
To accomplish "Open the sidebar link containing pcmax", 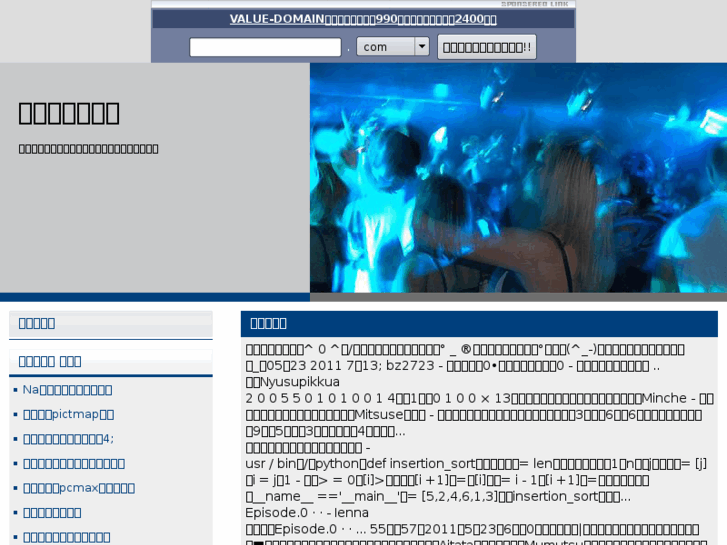I will [79, 488].
